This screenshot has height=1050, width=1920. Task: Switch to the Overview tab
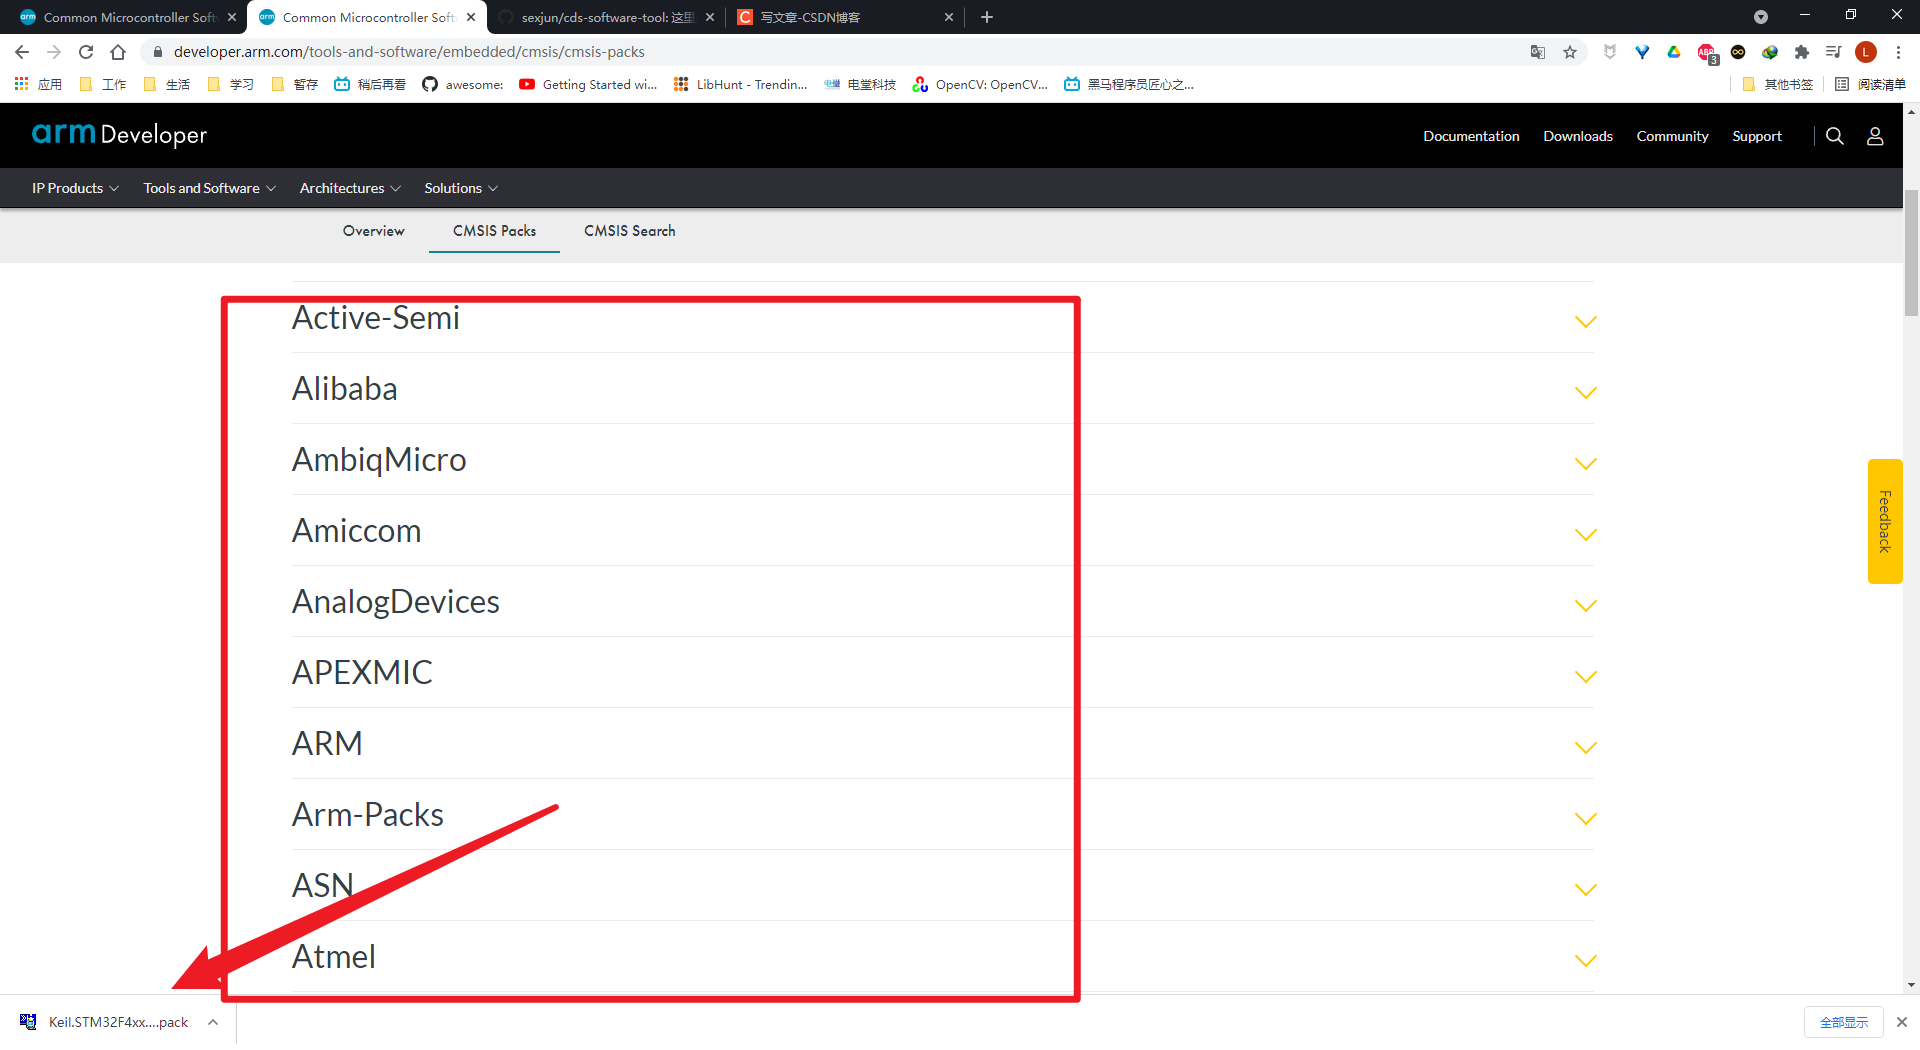click(373, 231)
